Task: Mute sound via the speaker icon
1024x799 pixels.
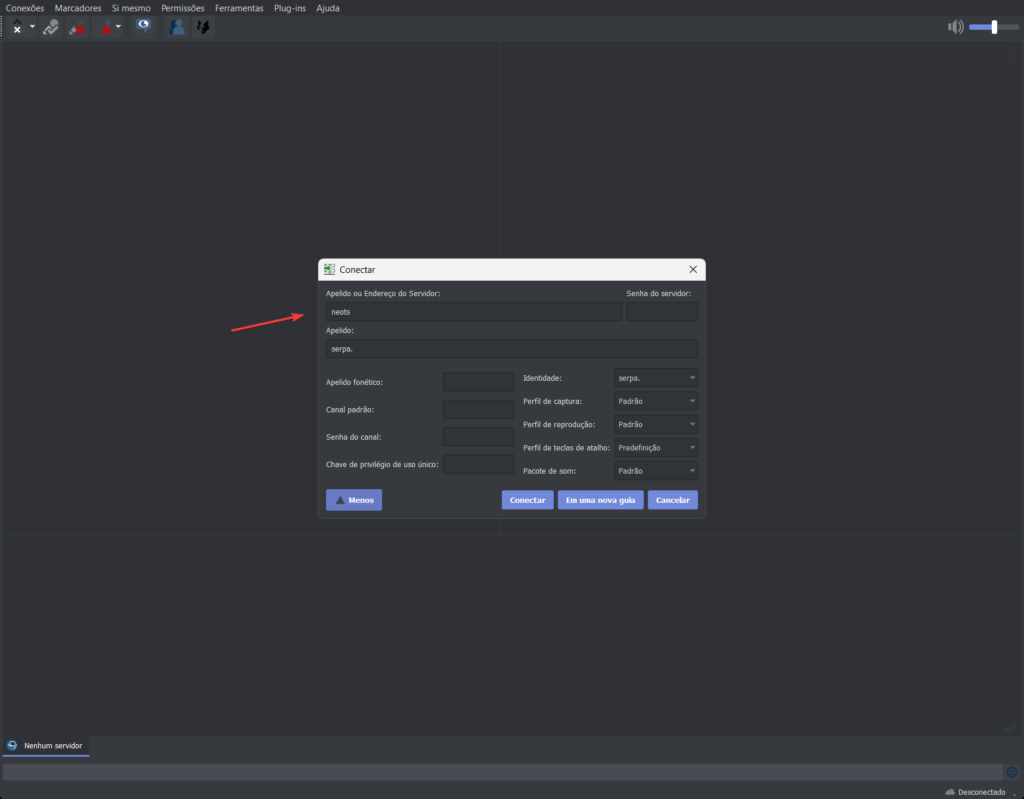Action: [955, 27]
